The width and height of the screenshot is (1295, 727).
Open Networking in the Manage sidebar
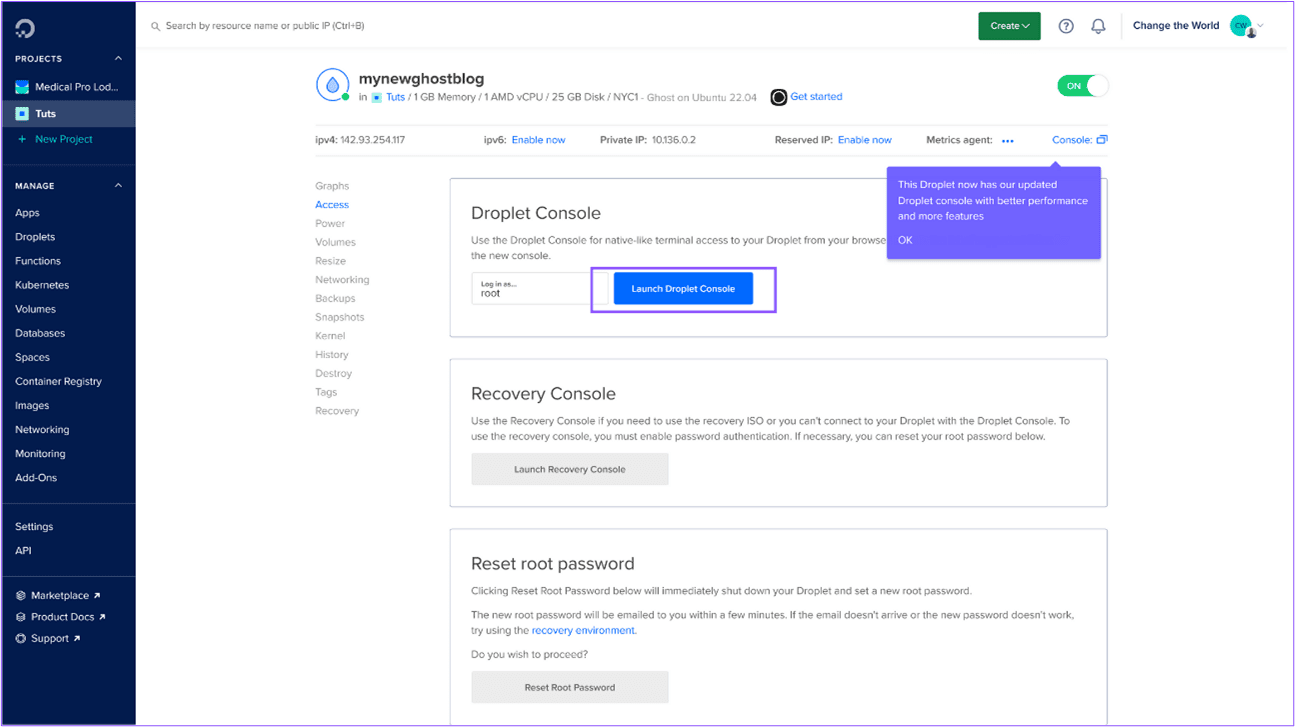pyautogui.click(x=42, y=429)
